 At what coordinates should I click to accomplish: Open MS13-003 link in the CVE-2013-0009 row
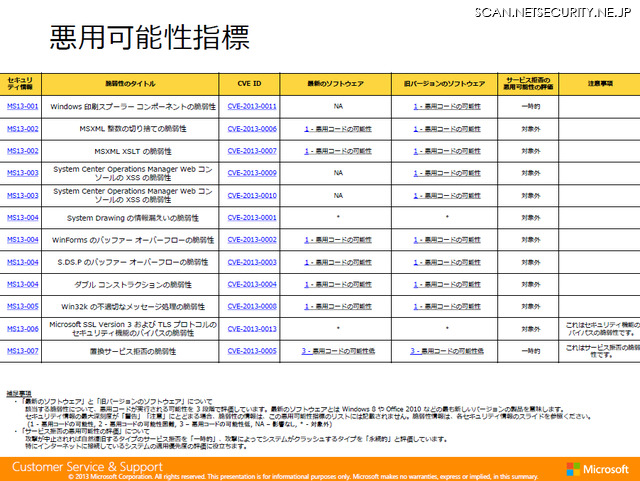point(22,173)
